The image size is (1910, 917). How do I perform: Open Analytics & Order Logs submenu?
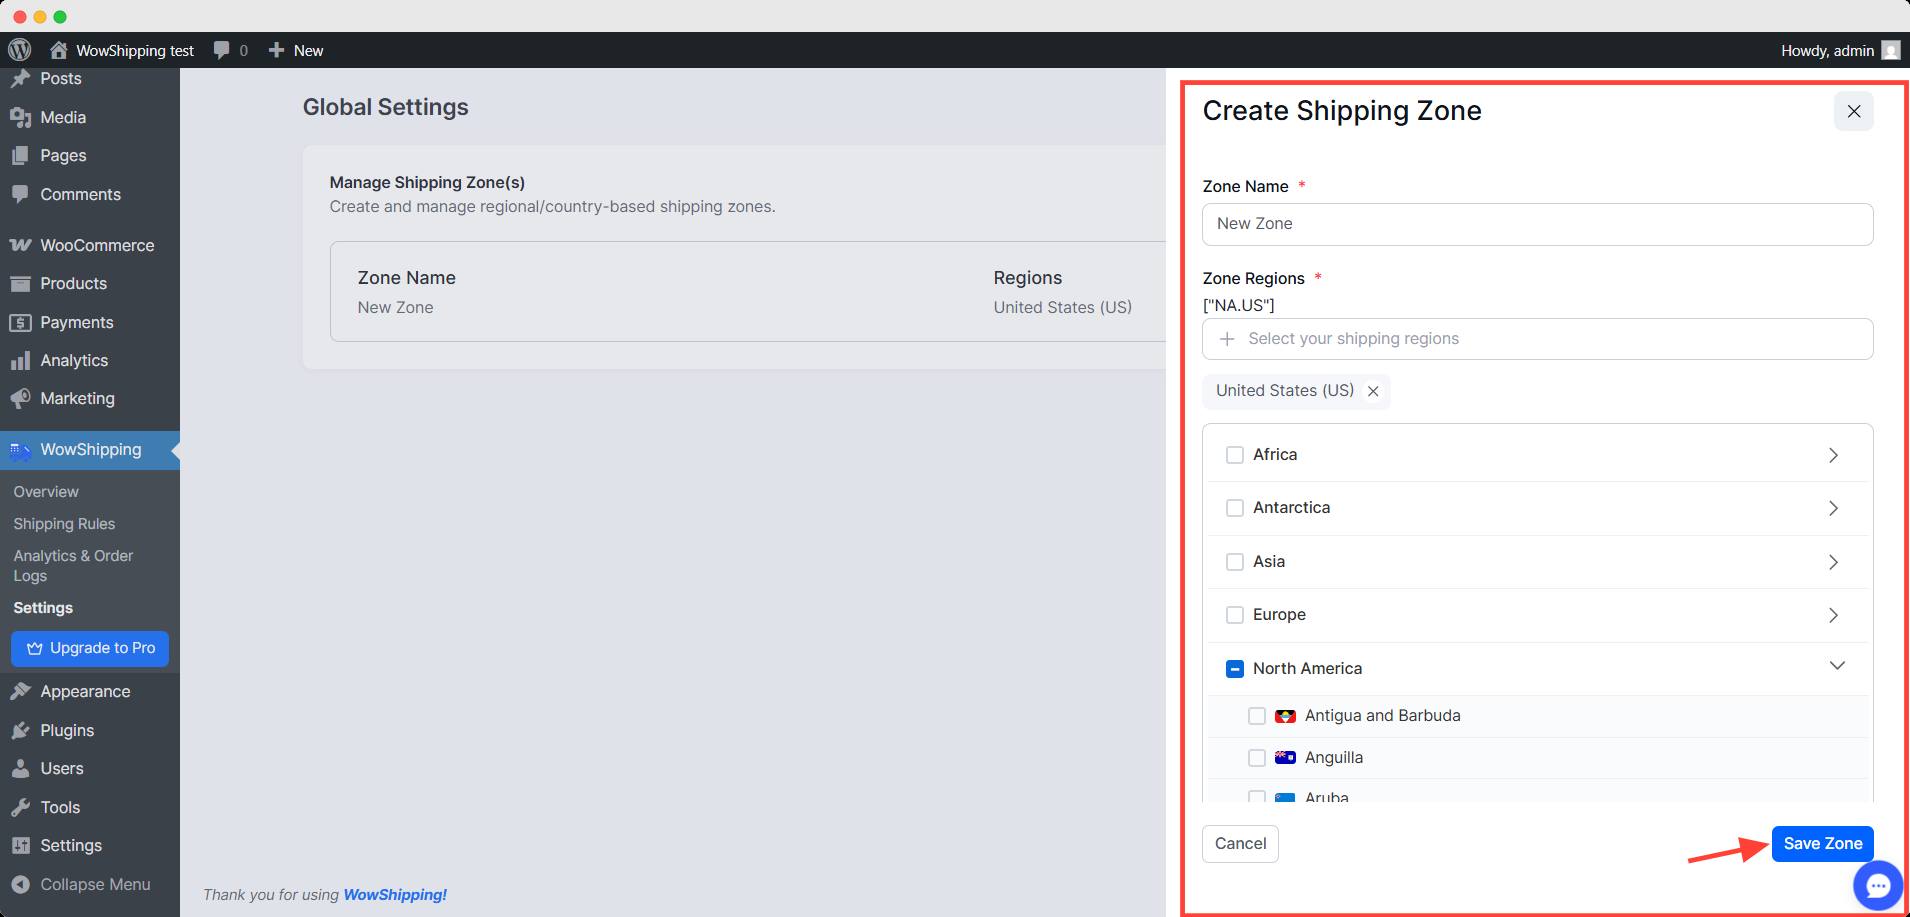[x=73, y=566]
